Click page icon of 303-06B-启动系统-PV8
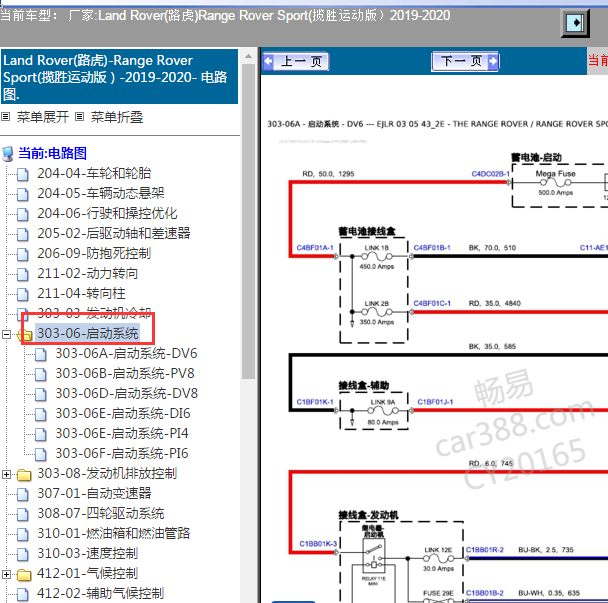Viewport: 608px width, 603px height. coord(40,374)
